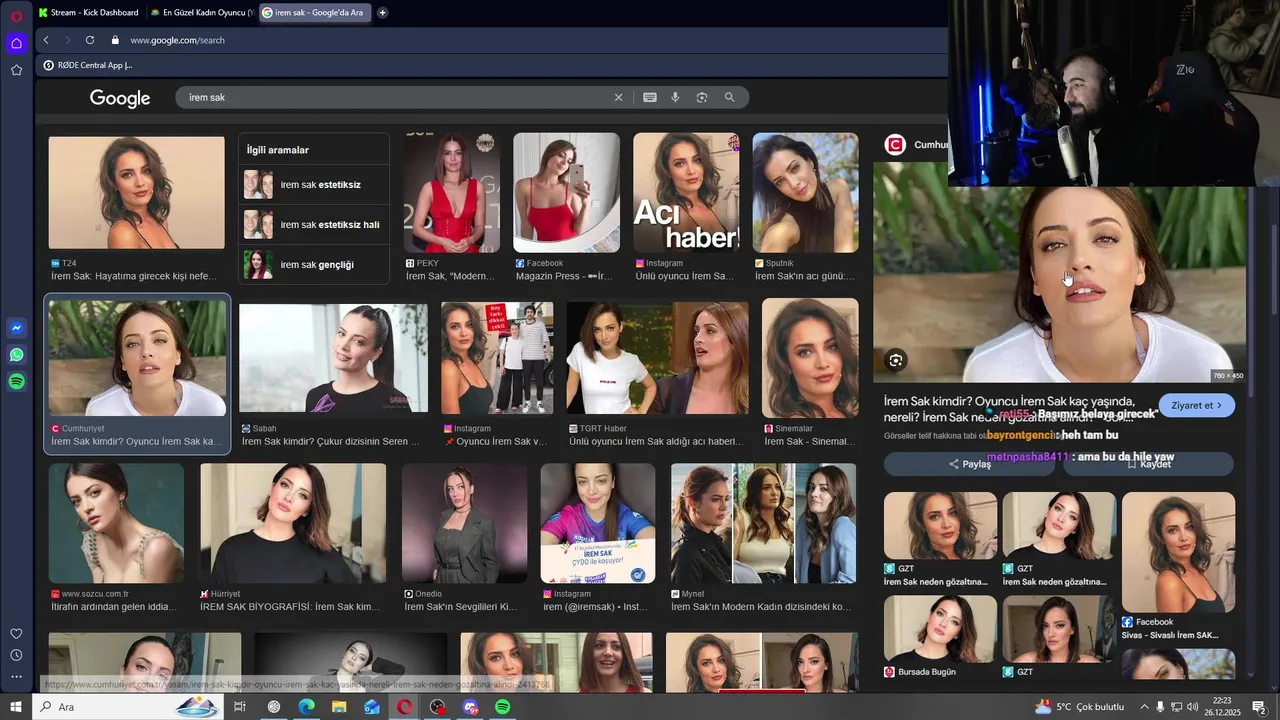Open the www.sozcu.com.tr image result
This screenshot has height=720, width=1280.
click(116, 523)
